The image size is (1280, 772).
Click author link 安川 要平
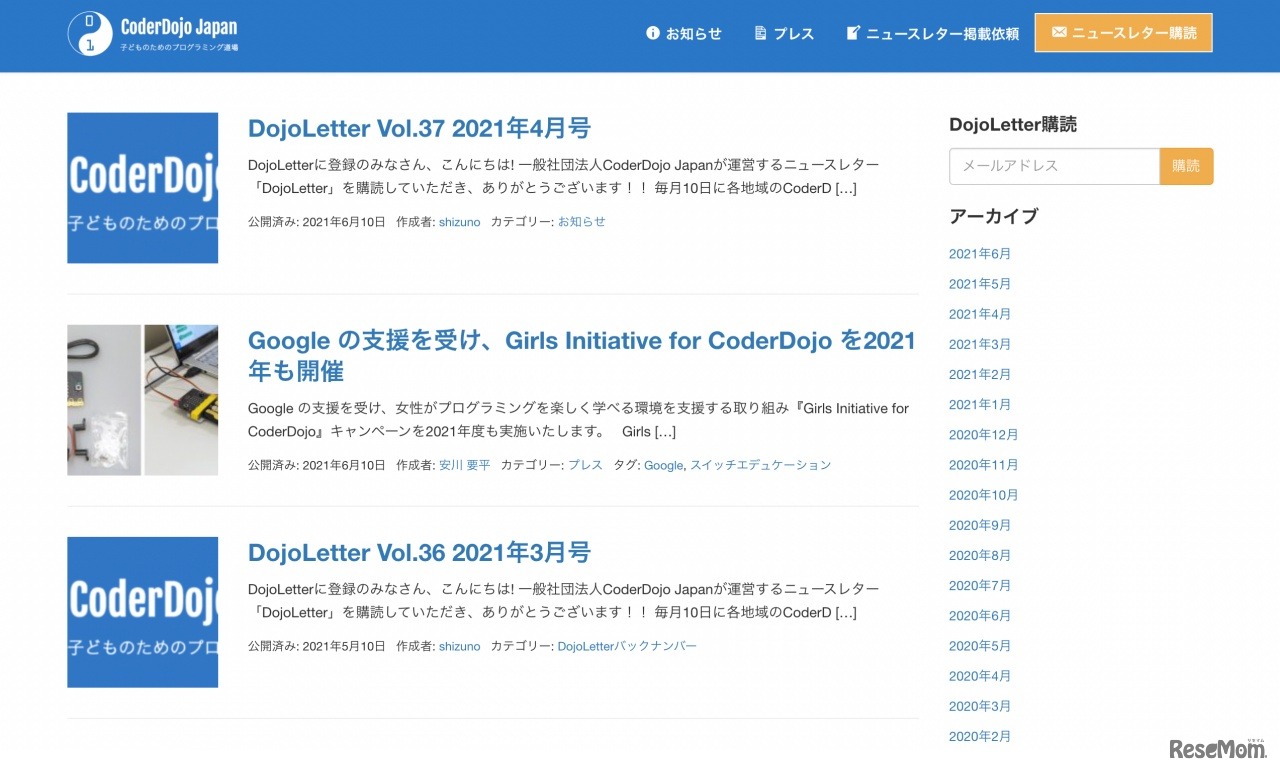[466, 465]
